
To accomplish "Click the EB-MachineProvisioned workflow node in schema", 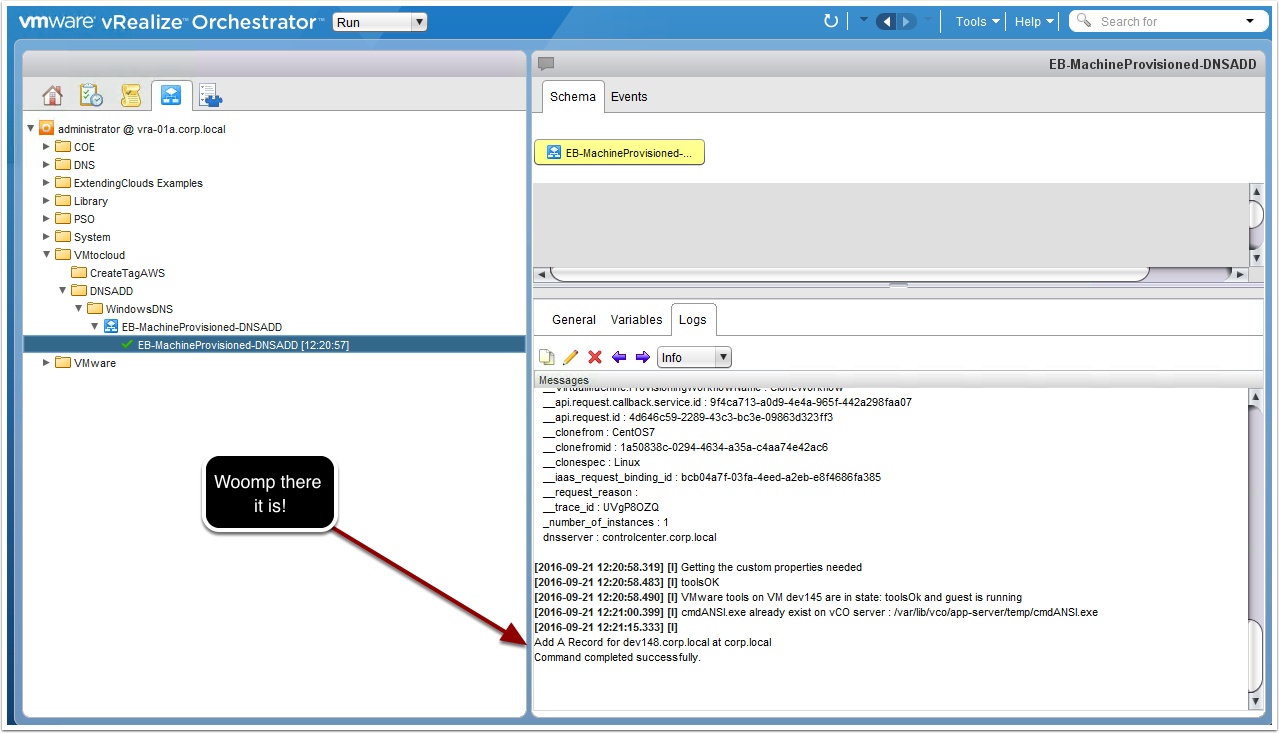I will tap(620, 152).
